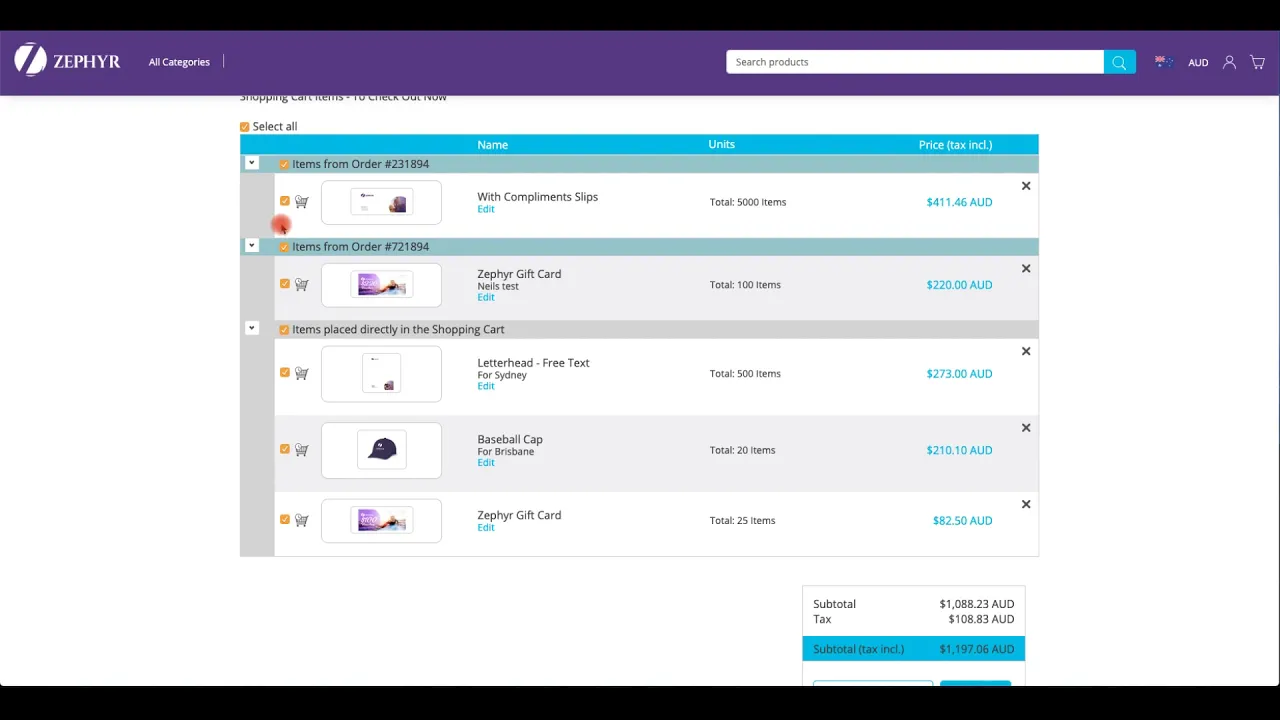Click the Total: 100 Items text
The image size is (1280, 720).
745,285
